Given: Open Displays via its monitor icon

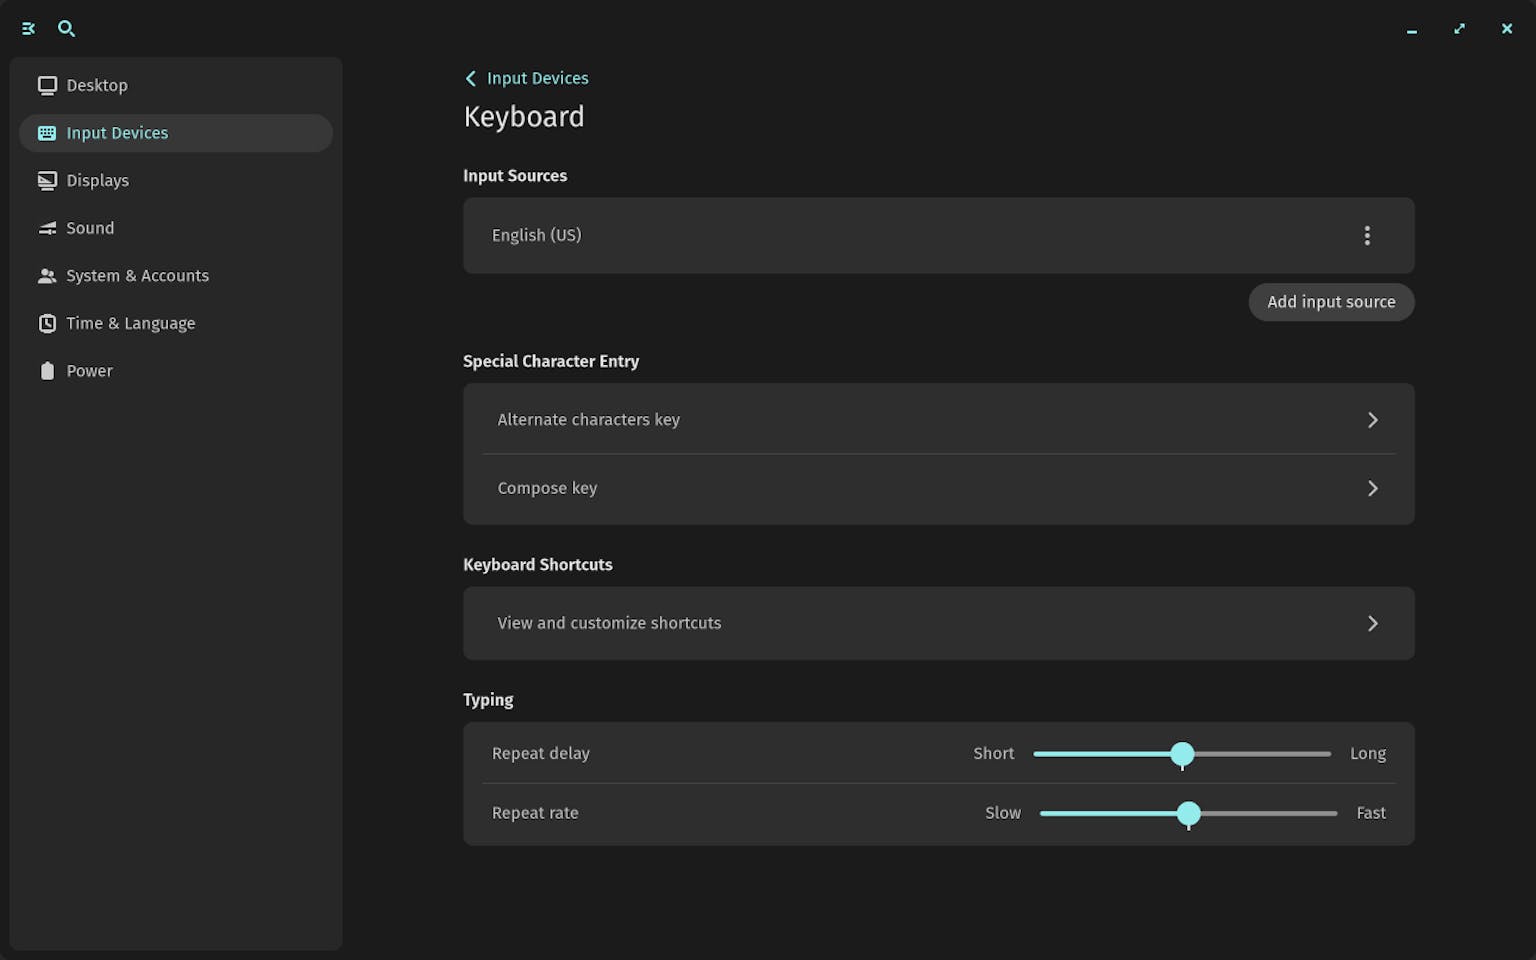Looking at the screenshot, I should (46, 180).
